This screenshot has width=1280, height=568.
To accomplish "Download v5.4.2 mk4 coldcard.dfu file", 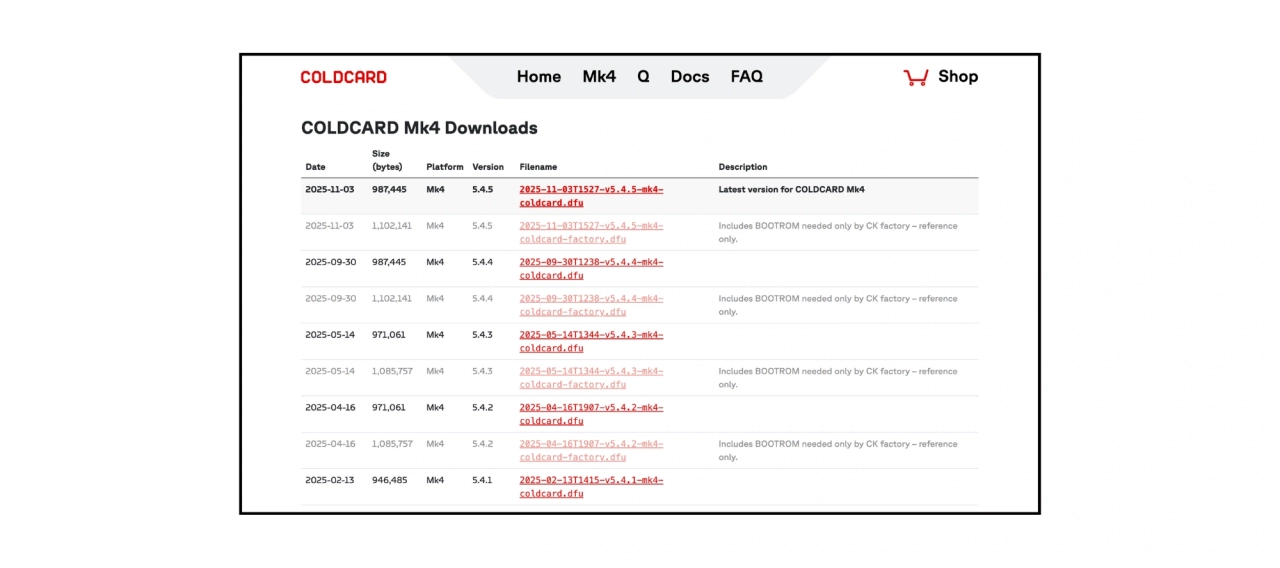I will tap(591, 414).
